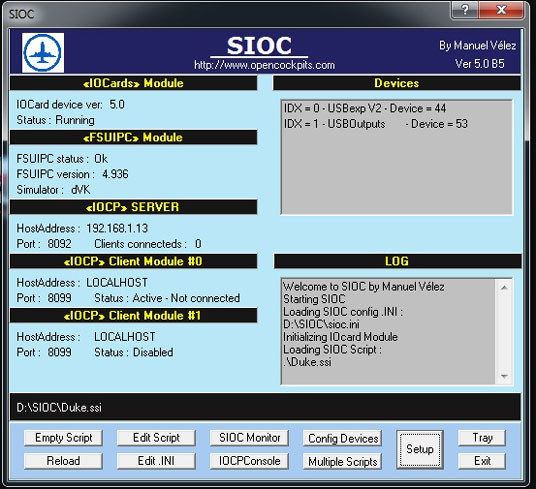The width and height of the screenshot is (536, 489).
Task: Click the airplane logo icon
Action: [43, 53]
